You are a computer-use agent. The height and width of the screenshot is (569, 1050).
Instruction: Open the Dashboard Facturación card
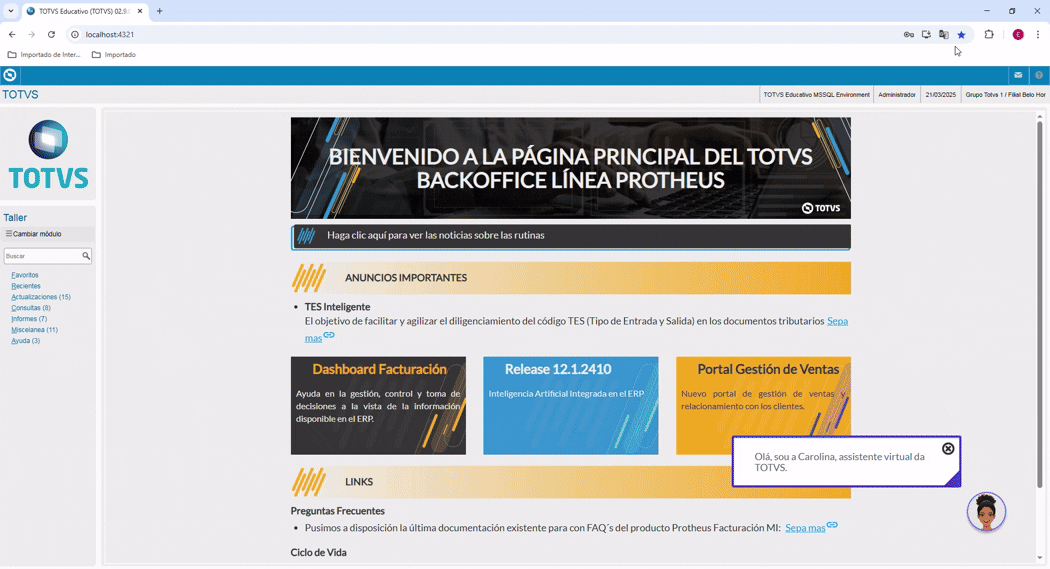pos(378,406)
